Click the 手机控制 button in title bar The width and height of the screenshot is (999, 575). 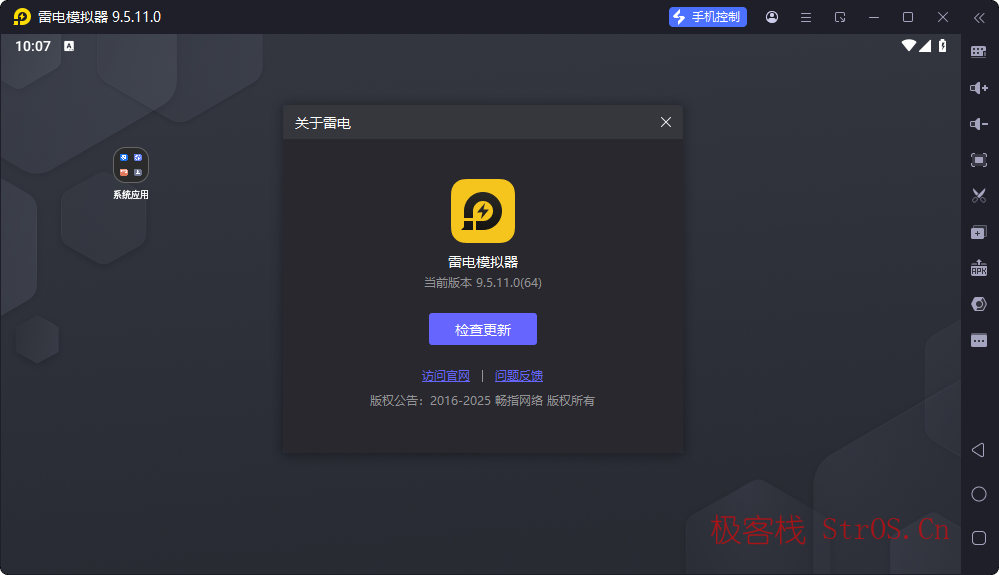tap(707, 17)
